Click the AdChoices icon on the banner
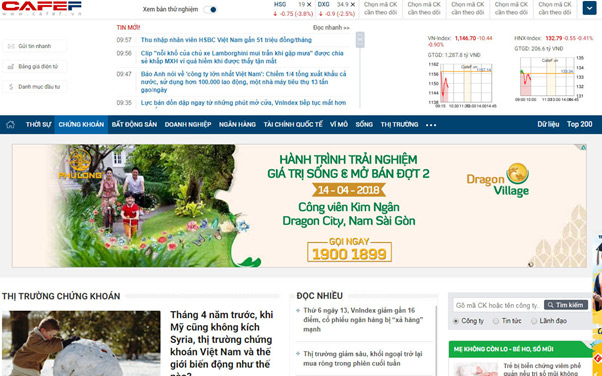Screen dimensions: 602x376 (x=583, y=147)
